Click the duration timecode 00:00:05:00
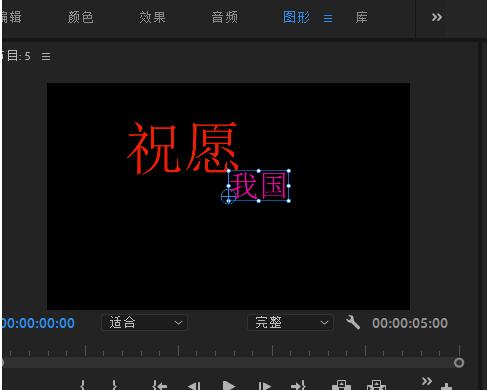 410,323
